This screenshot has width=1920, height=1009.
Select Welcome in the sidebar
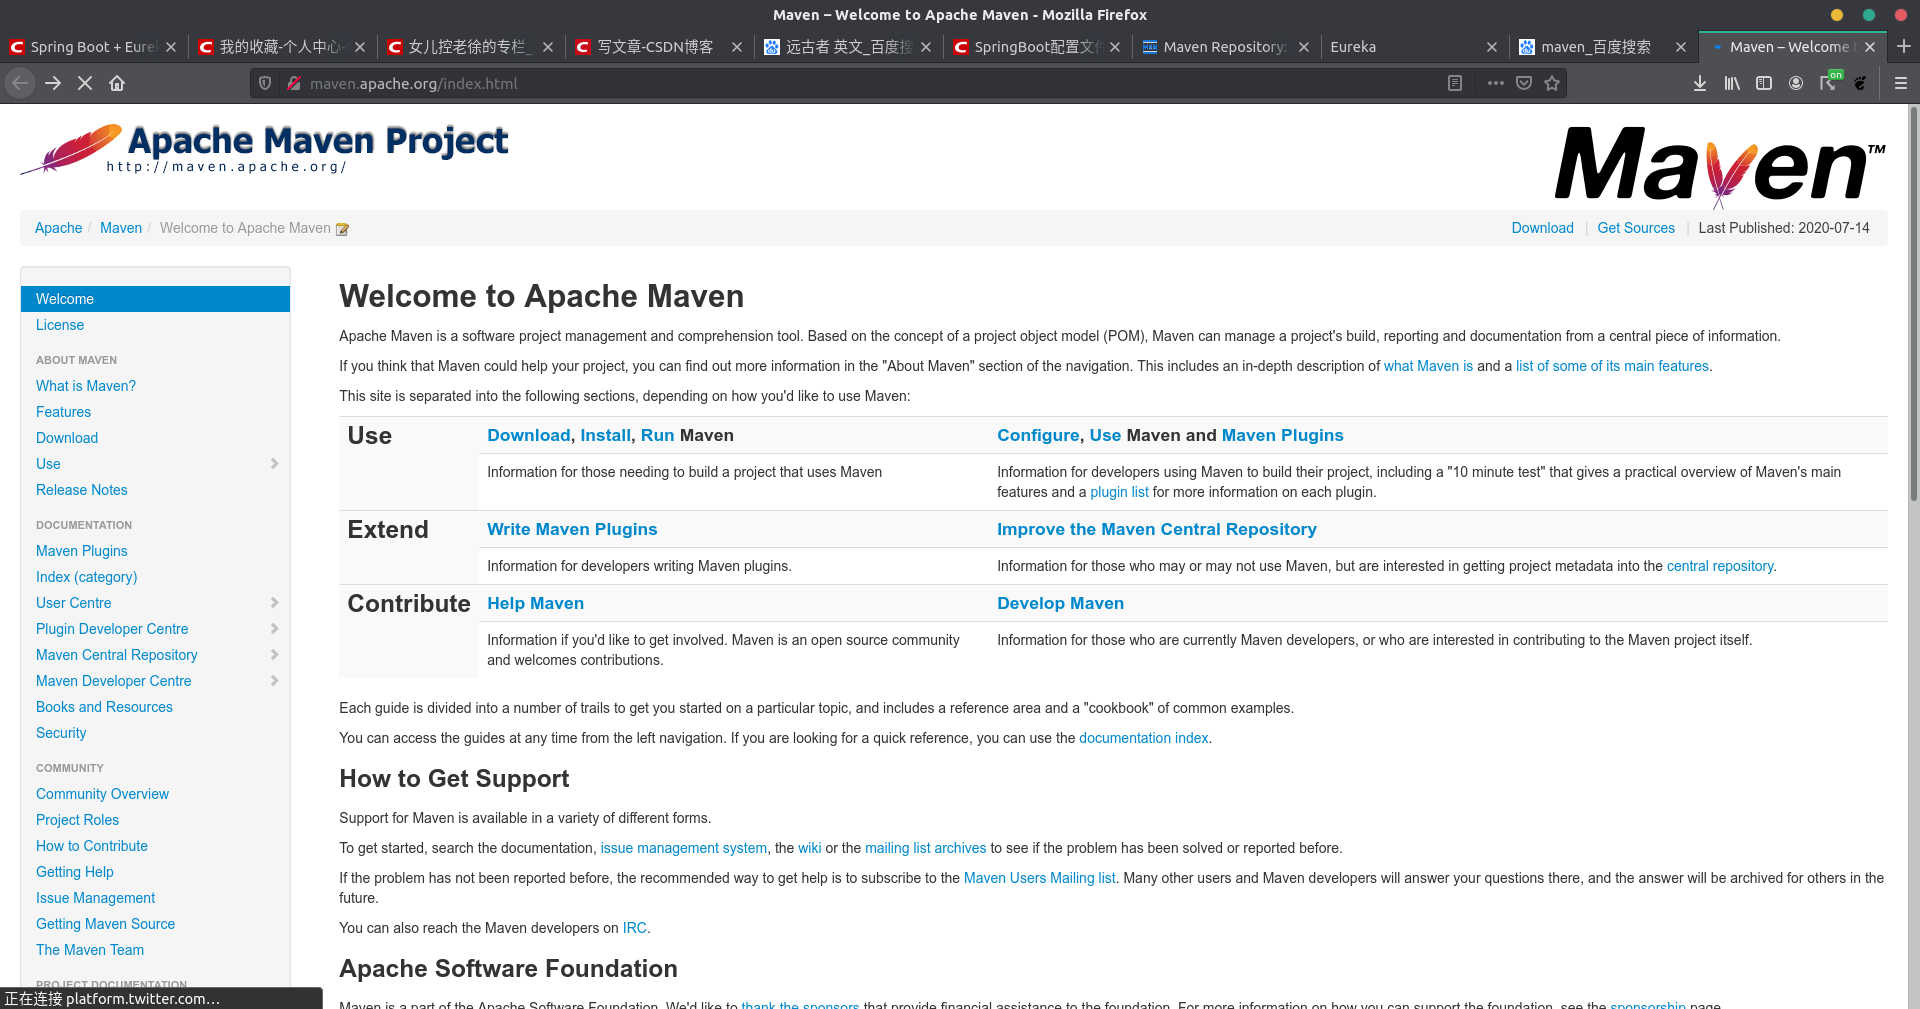155,299
